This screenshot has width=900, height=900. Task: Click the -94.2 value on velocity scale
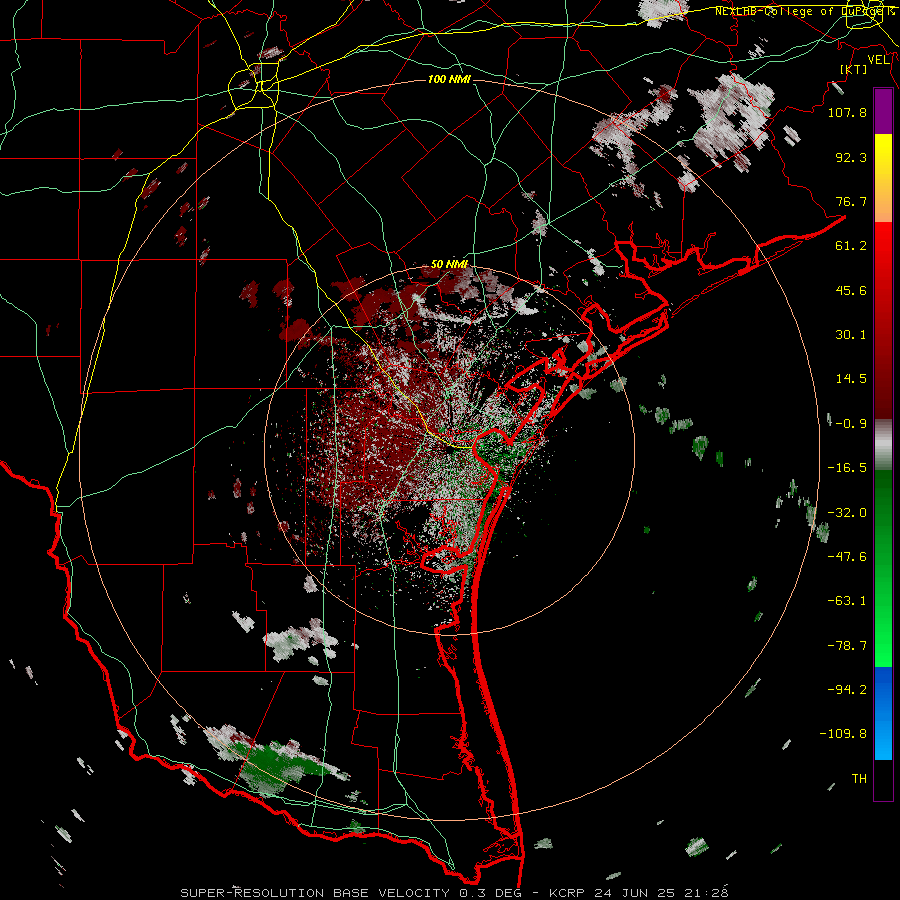point(847,690)
